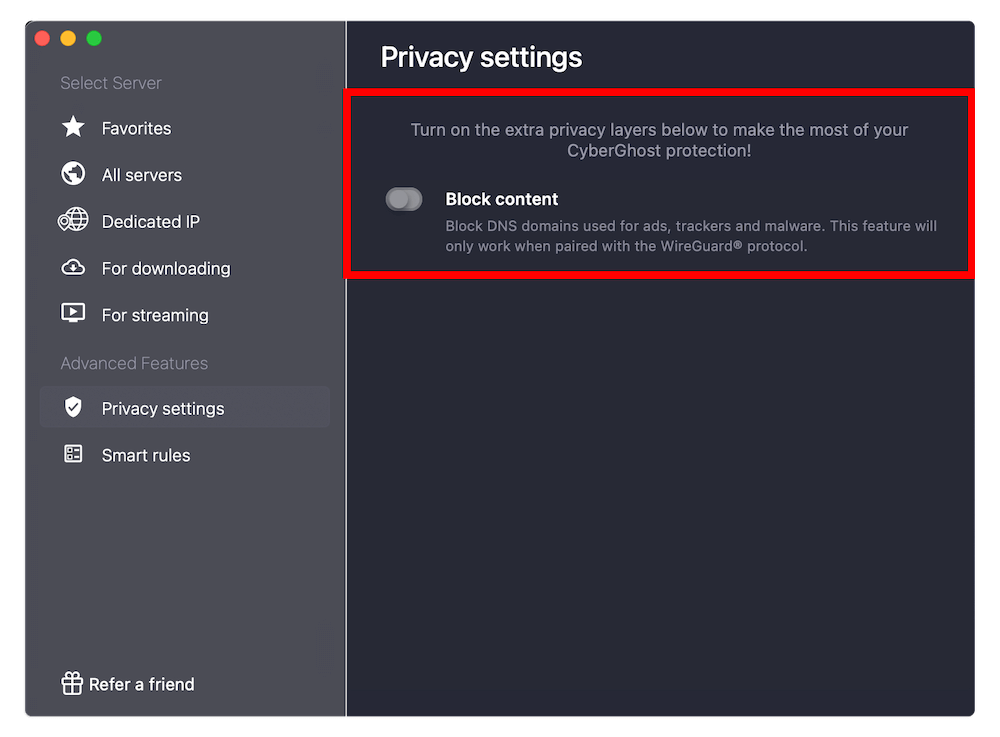Click the Favorites star icon
The height and width of the screenshot is (737, 1000).
tap(73, 127)
